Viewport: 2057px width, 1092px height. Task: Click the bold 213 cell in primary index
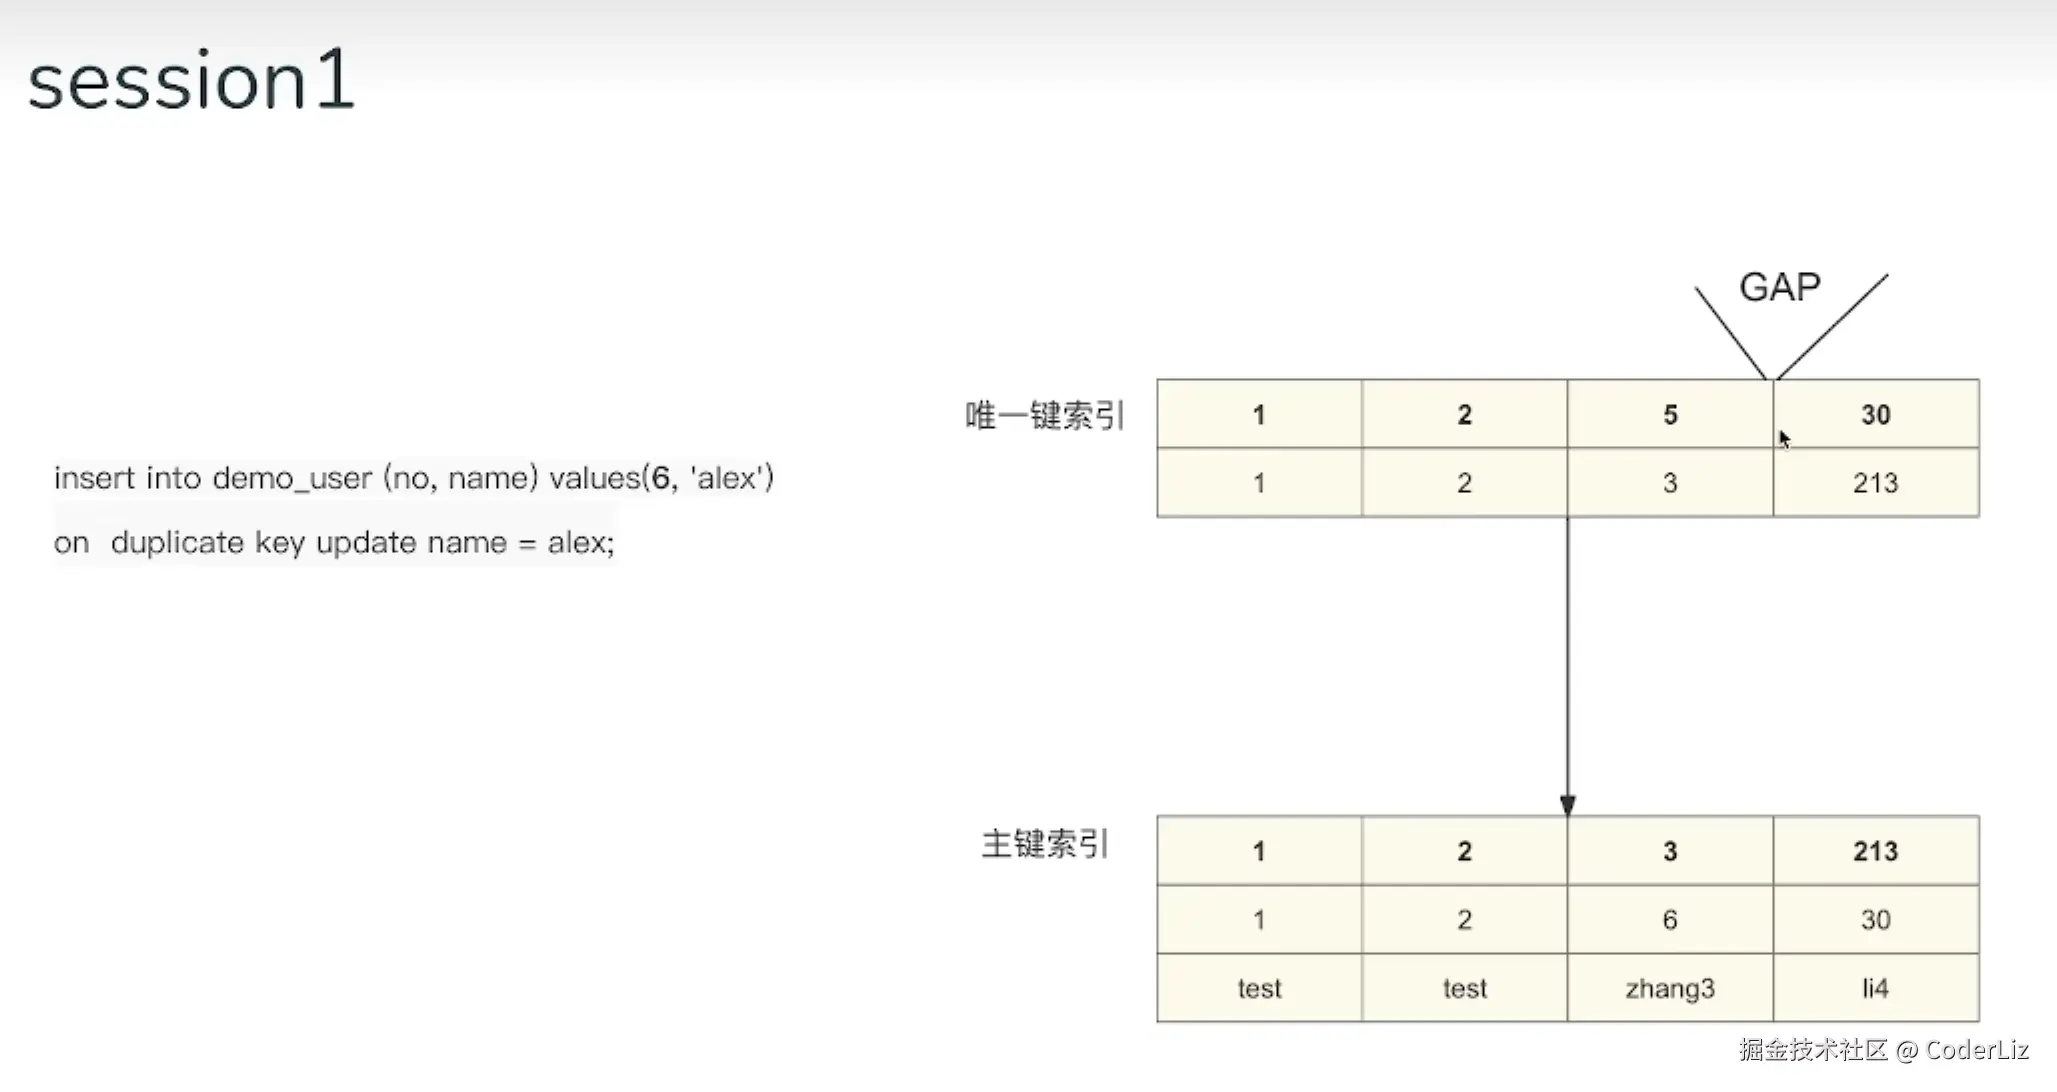point(1875,851)
